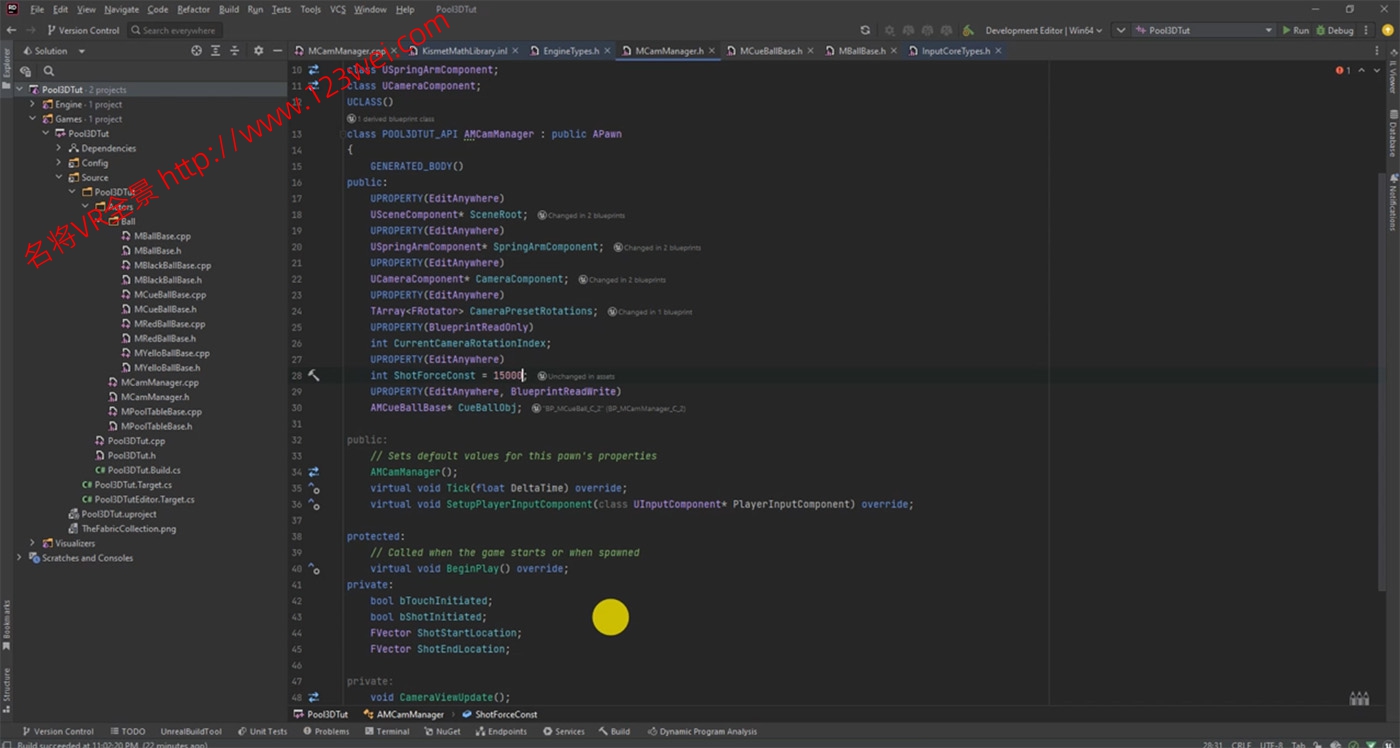The height and width of the screenshot is (748, 1400).
Task: Start debugging with the Debug button
Action: click(1334, 30)
